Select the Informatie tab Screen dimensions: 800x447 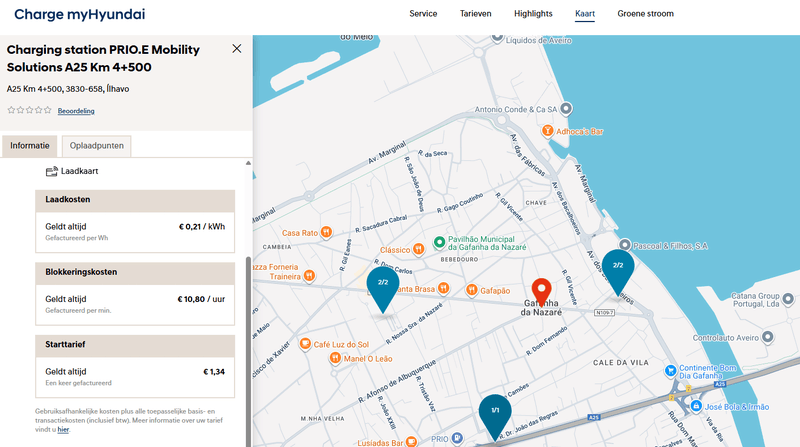click(30, 146)
